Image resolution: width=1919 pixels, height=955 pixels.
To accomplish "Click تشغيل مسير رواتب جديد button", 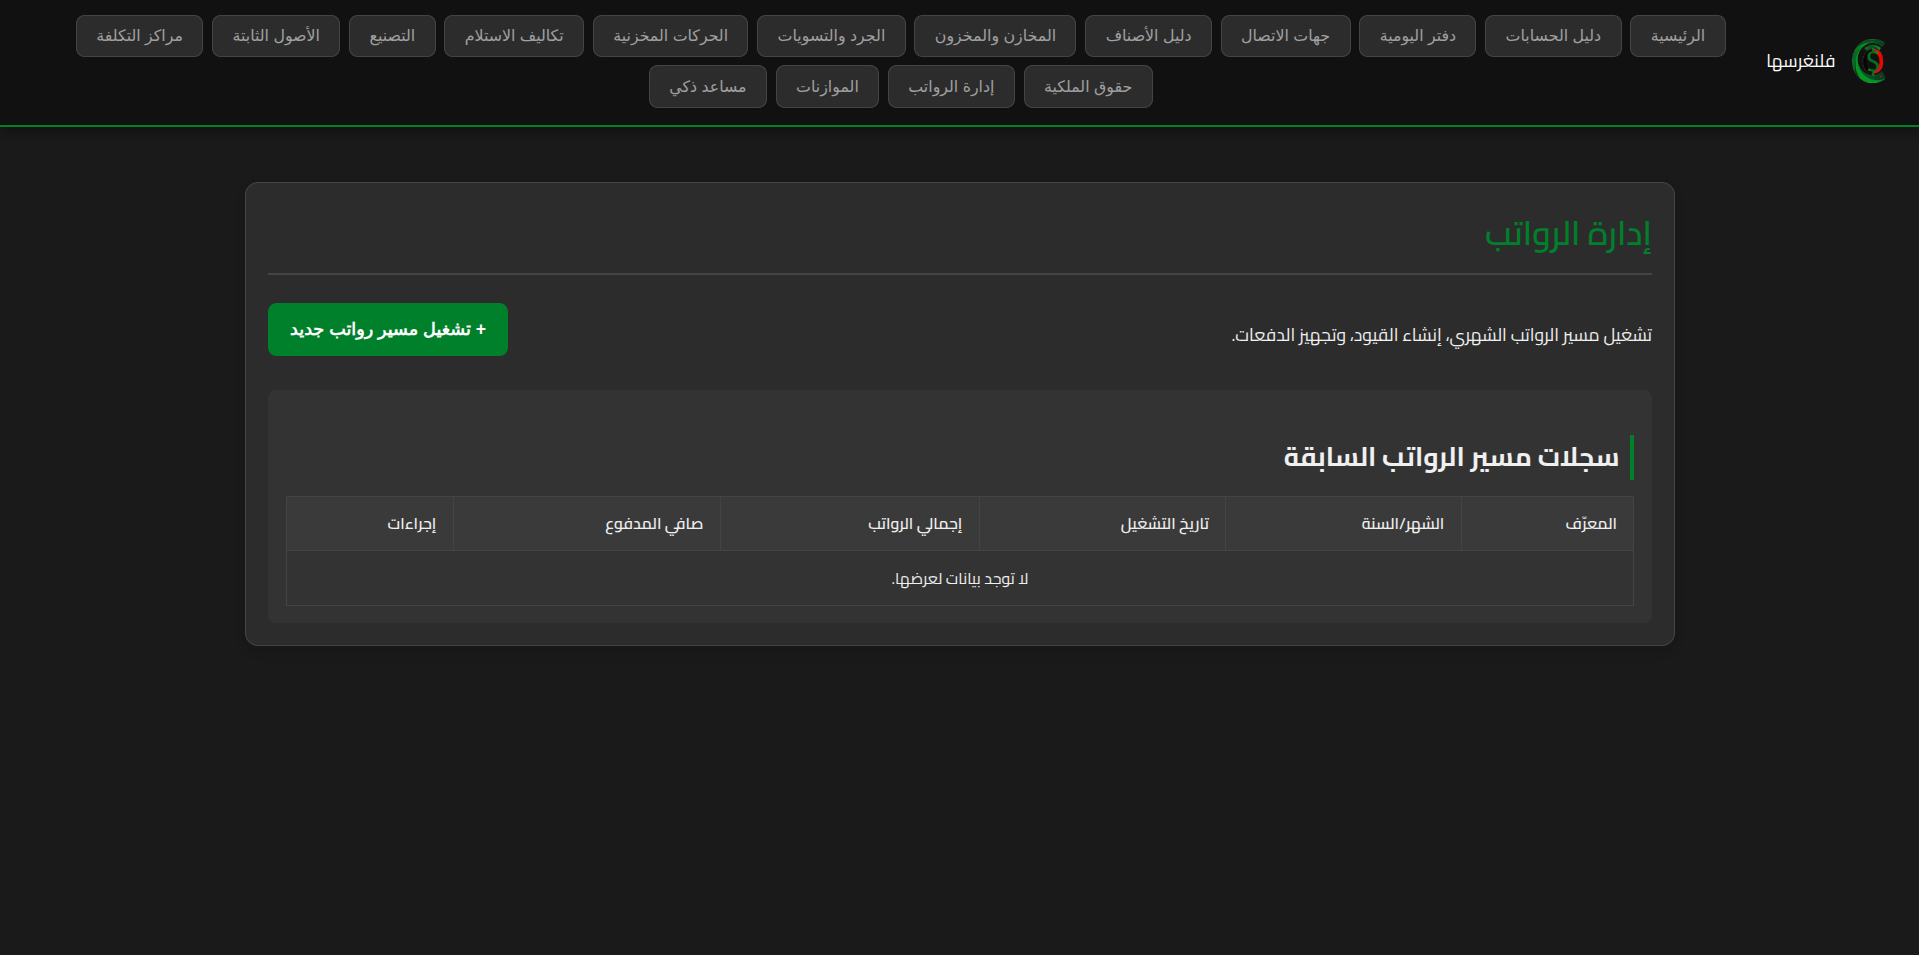I will 387,330.
